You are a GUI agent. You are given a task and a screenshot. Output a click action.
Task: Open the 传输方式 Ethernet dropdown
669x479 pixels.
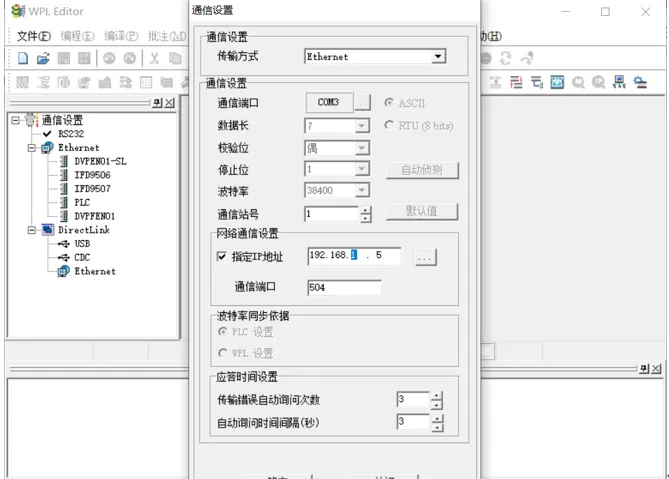coord(438,56)
